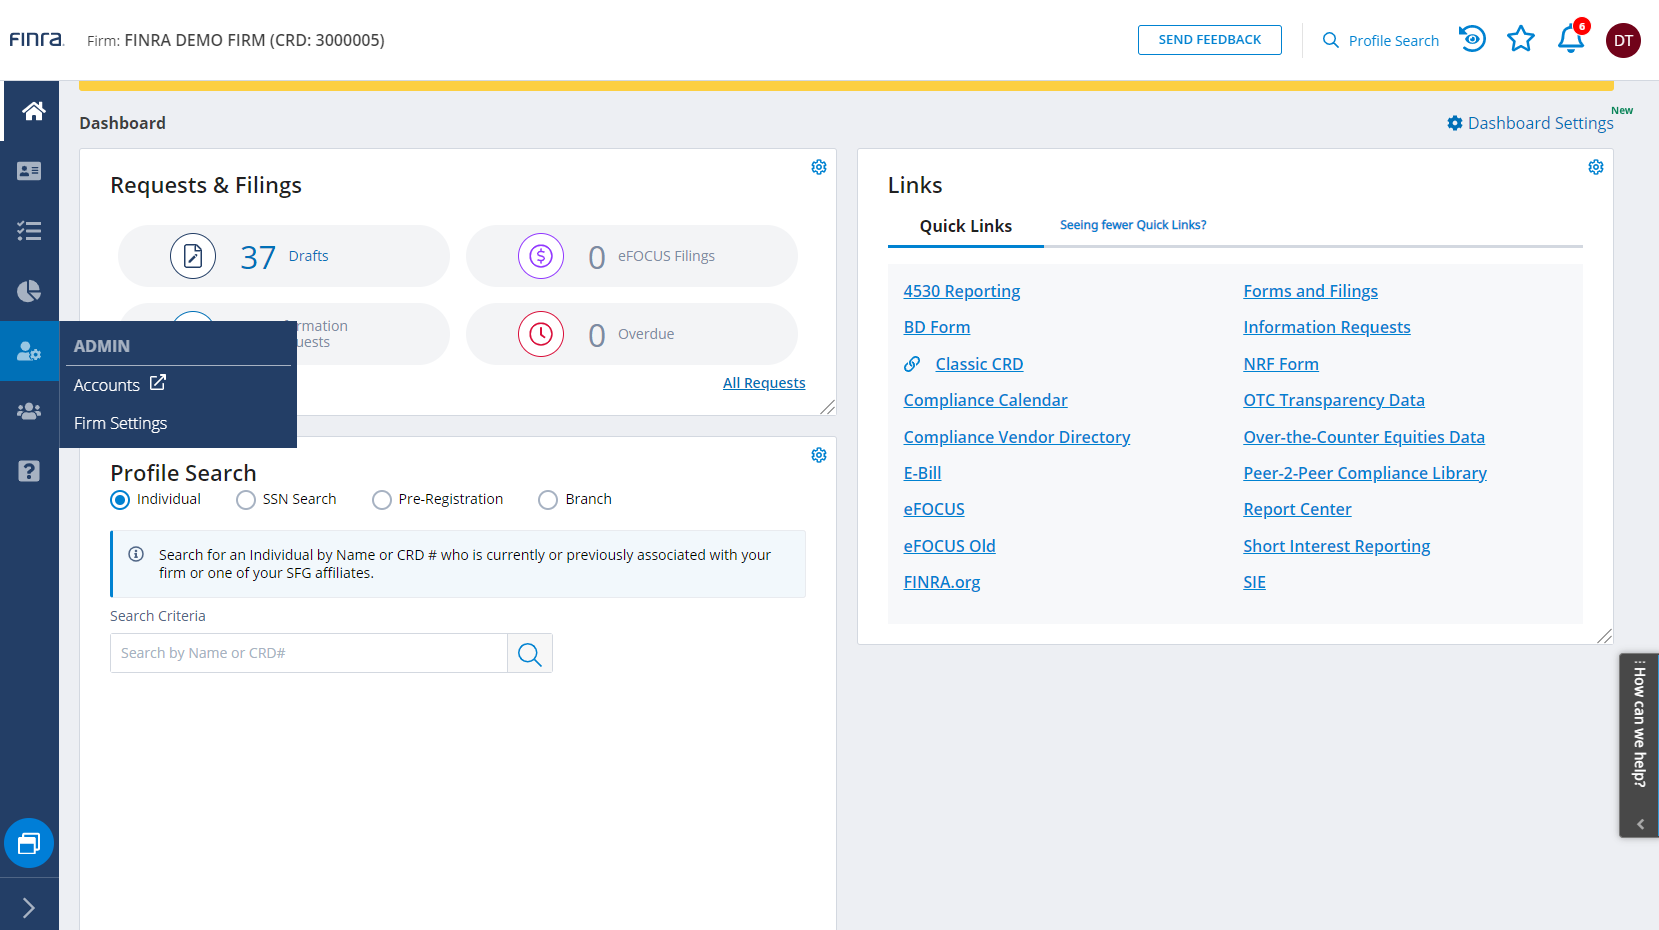Image resolution: width=1659 pixels, height=930 pixels.
Task: Expand the left sidebar with chevron arrow
Action: [29, 907]
